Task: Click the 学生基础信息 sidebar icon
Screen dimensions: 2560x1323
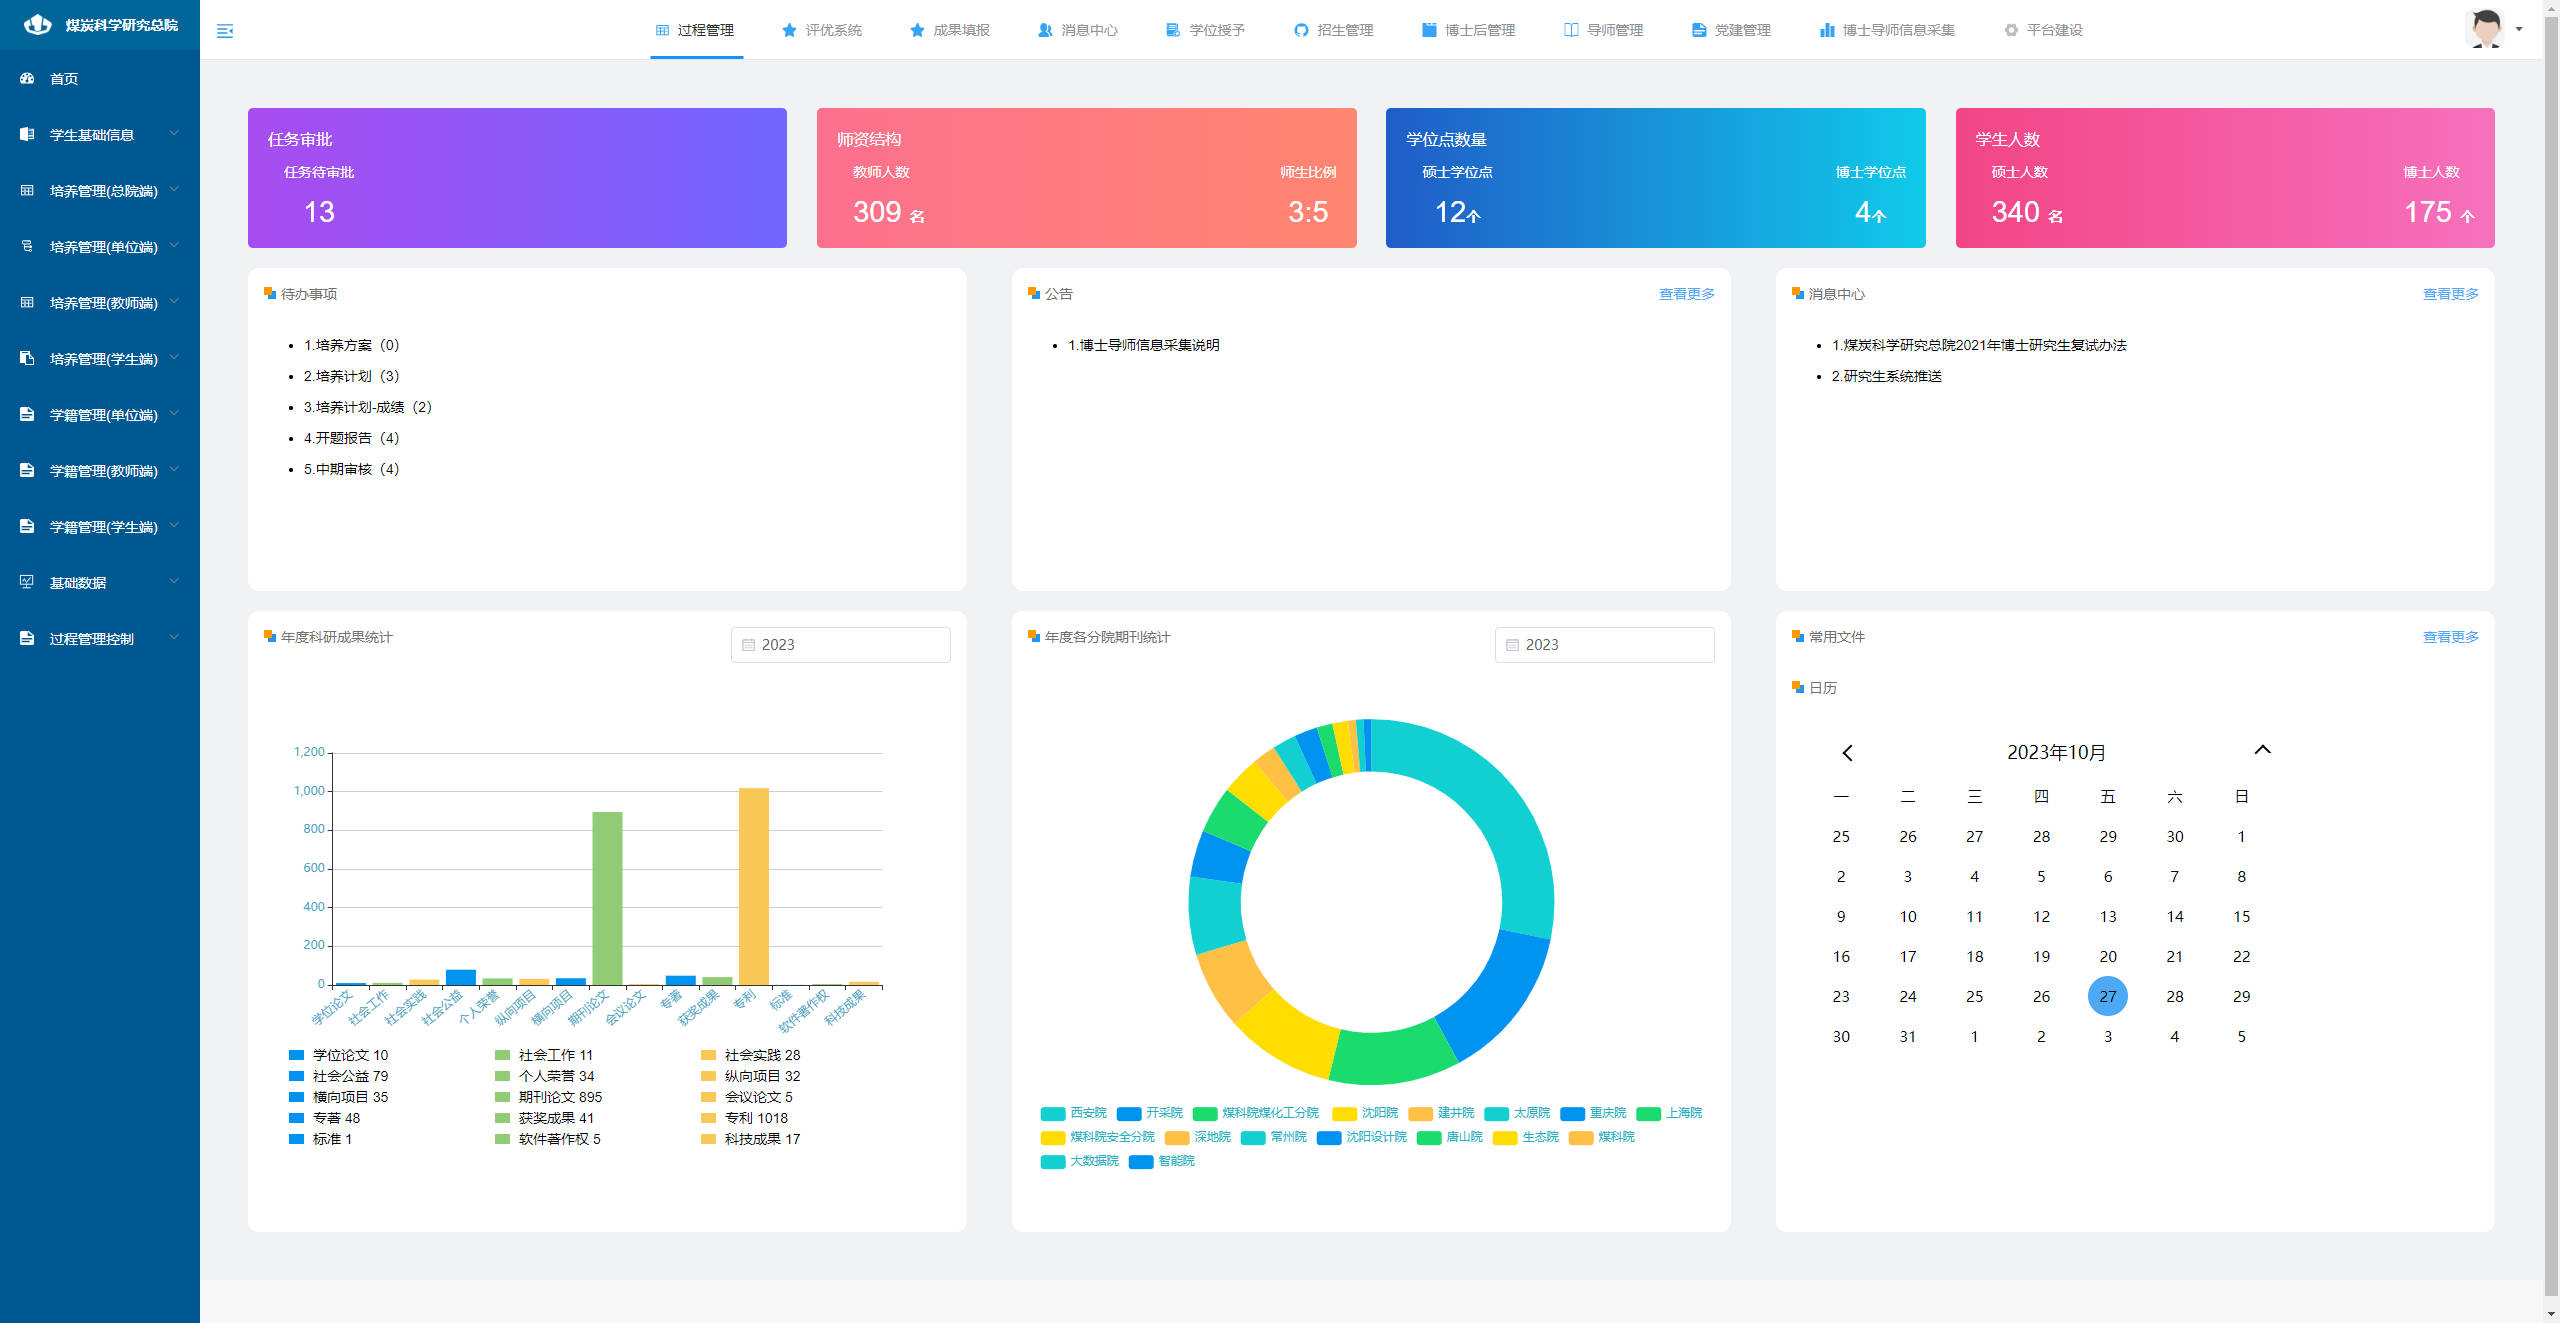Action: [27, 134]
